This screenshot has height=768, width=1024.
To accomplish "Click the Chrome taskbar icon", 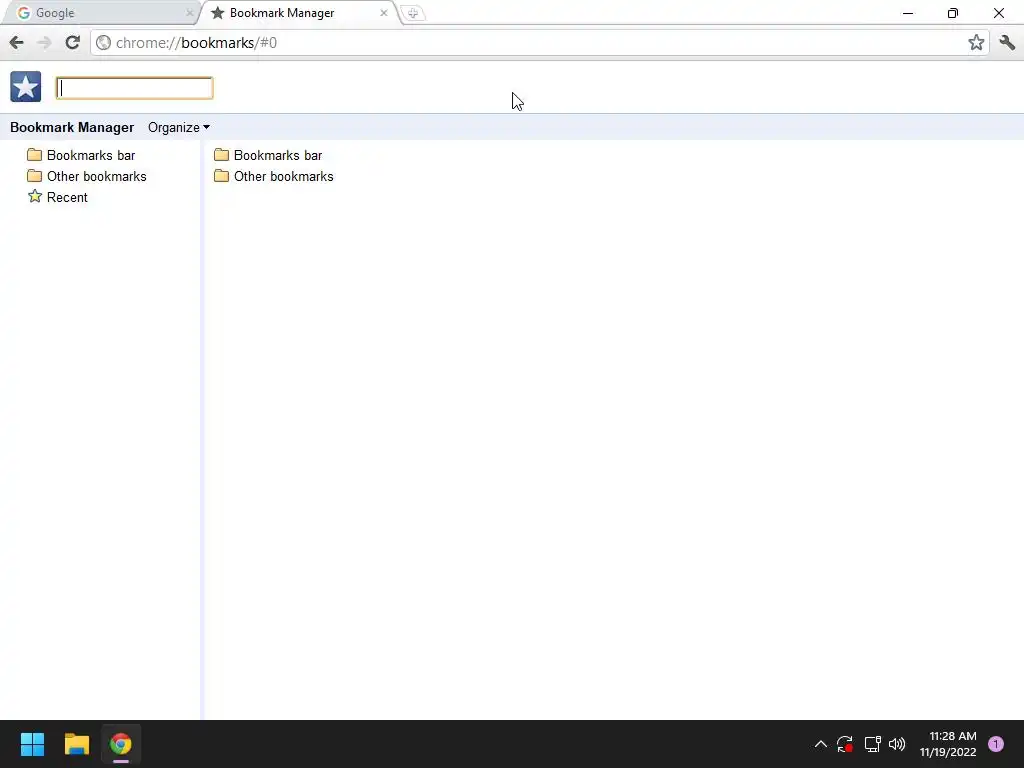I will [x=121, y=744].
